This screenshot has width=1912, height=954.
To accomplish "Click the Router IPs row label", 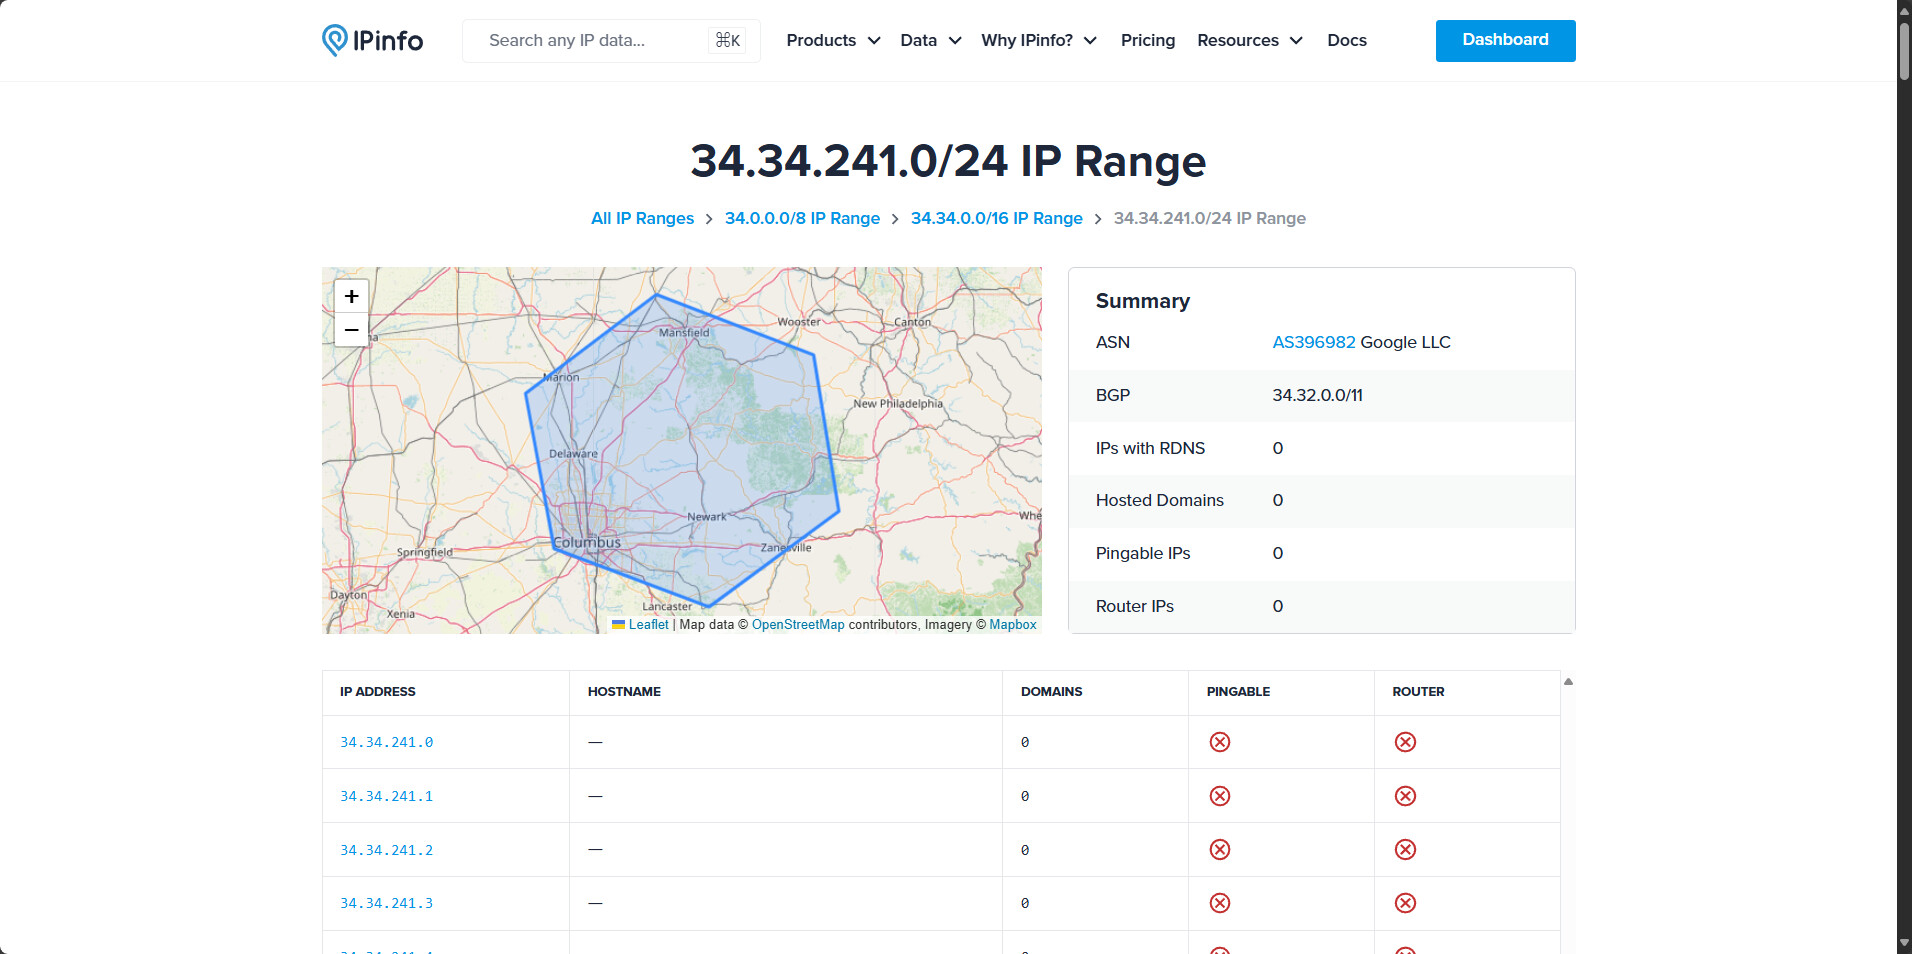I will pyautogui.click(x=1134, y=606).
